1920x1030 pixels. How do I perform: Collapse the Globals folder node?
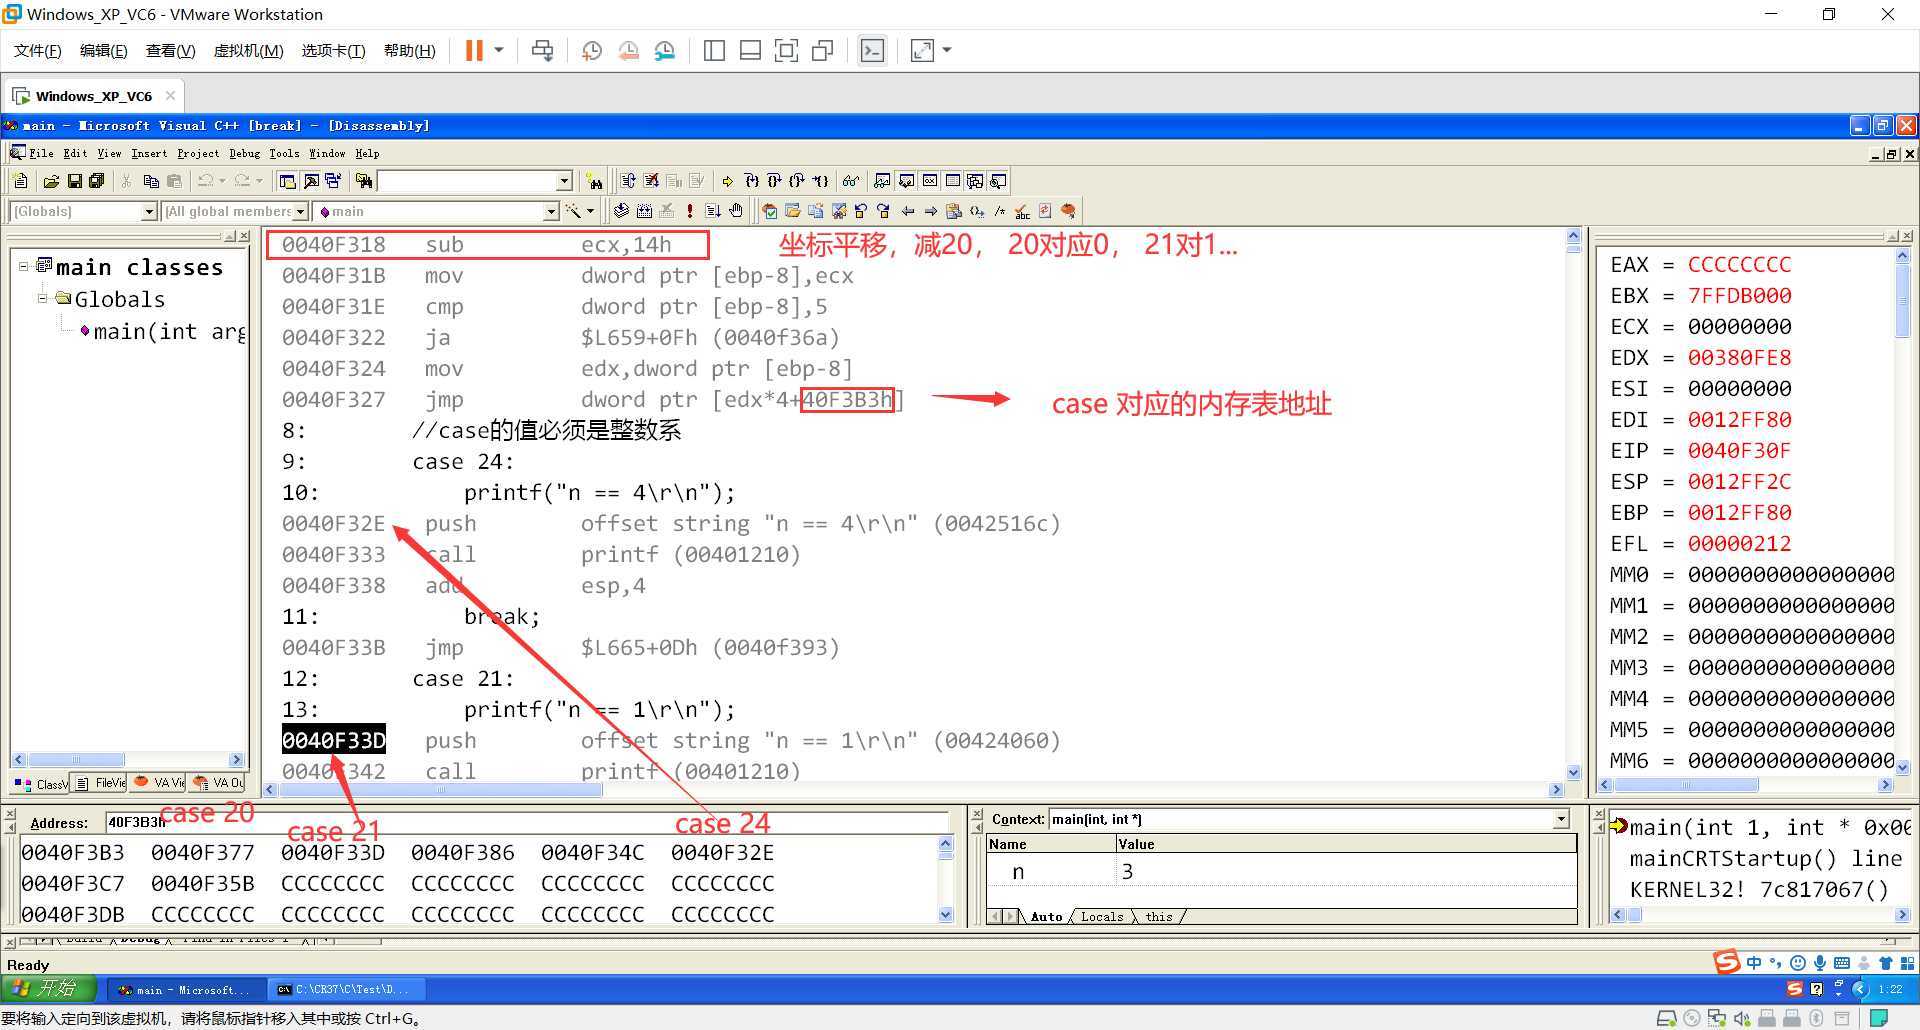point(43,298)
